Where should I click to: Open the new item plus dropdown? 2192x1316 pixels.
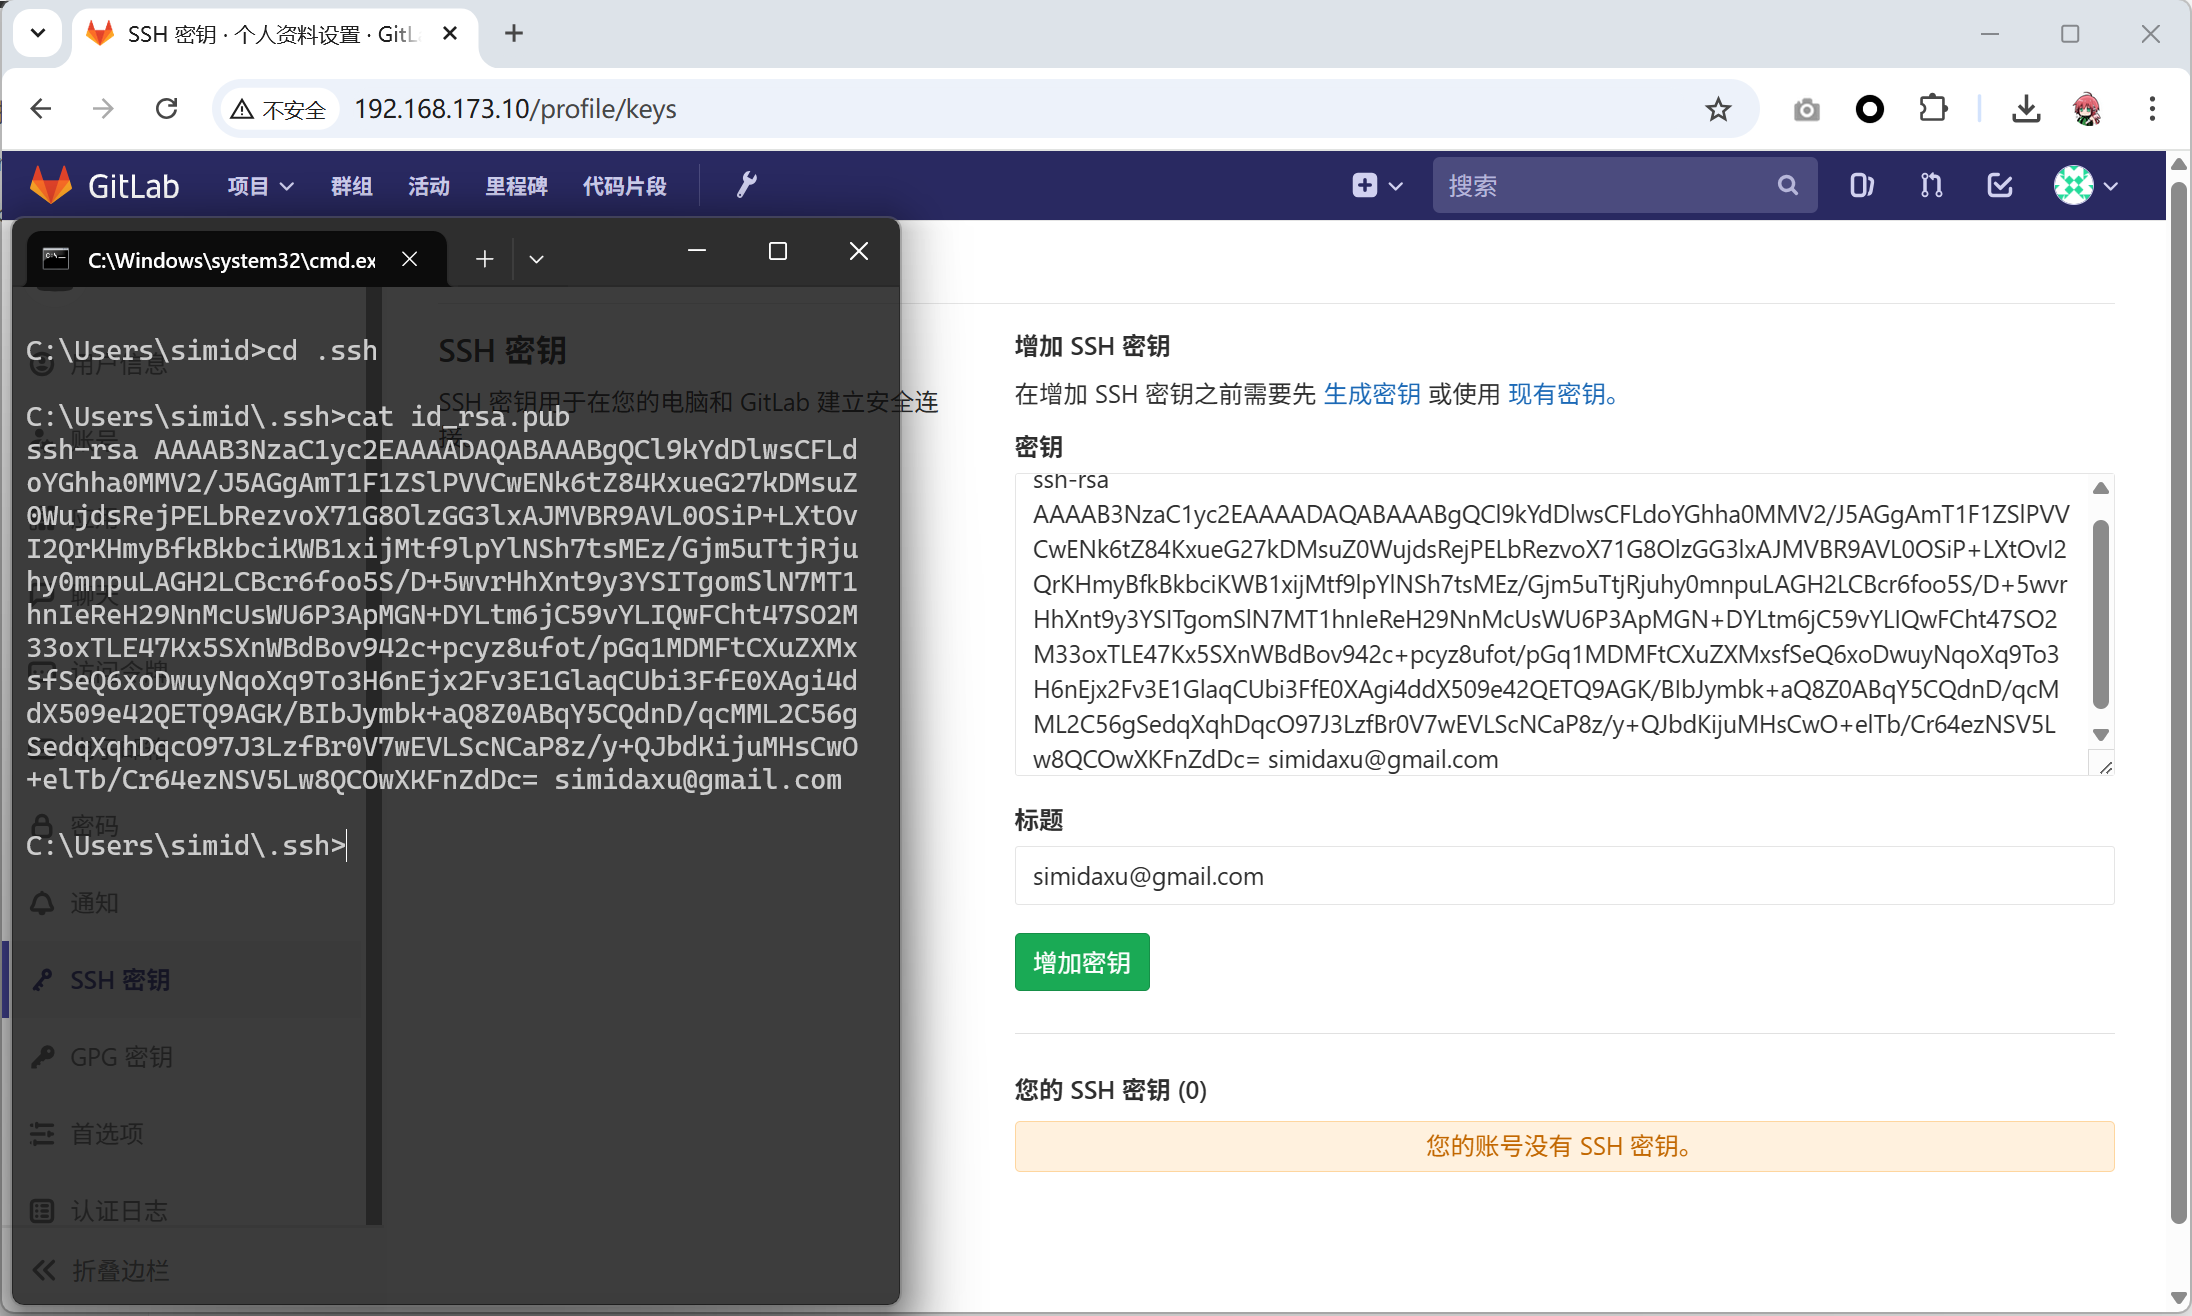coord(1377,185)
